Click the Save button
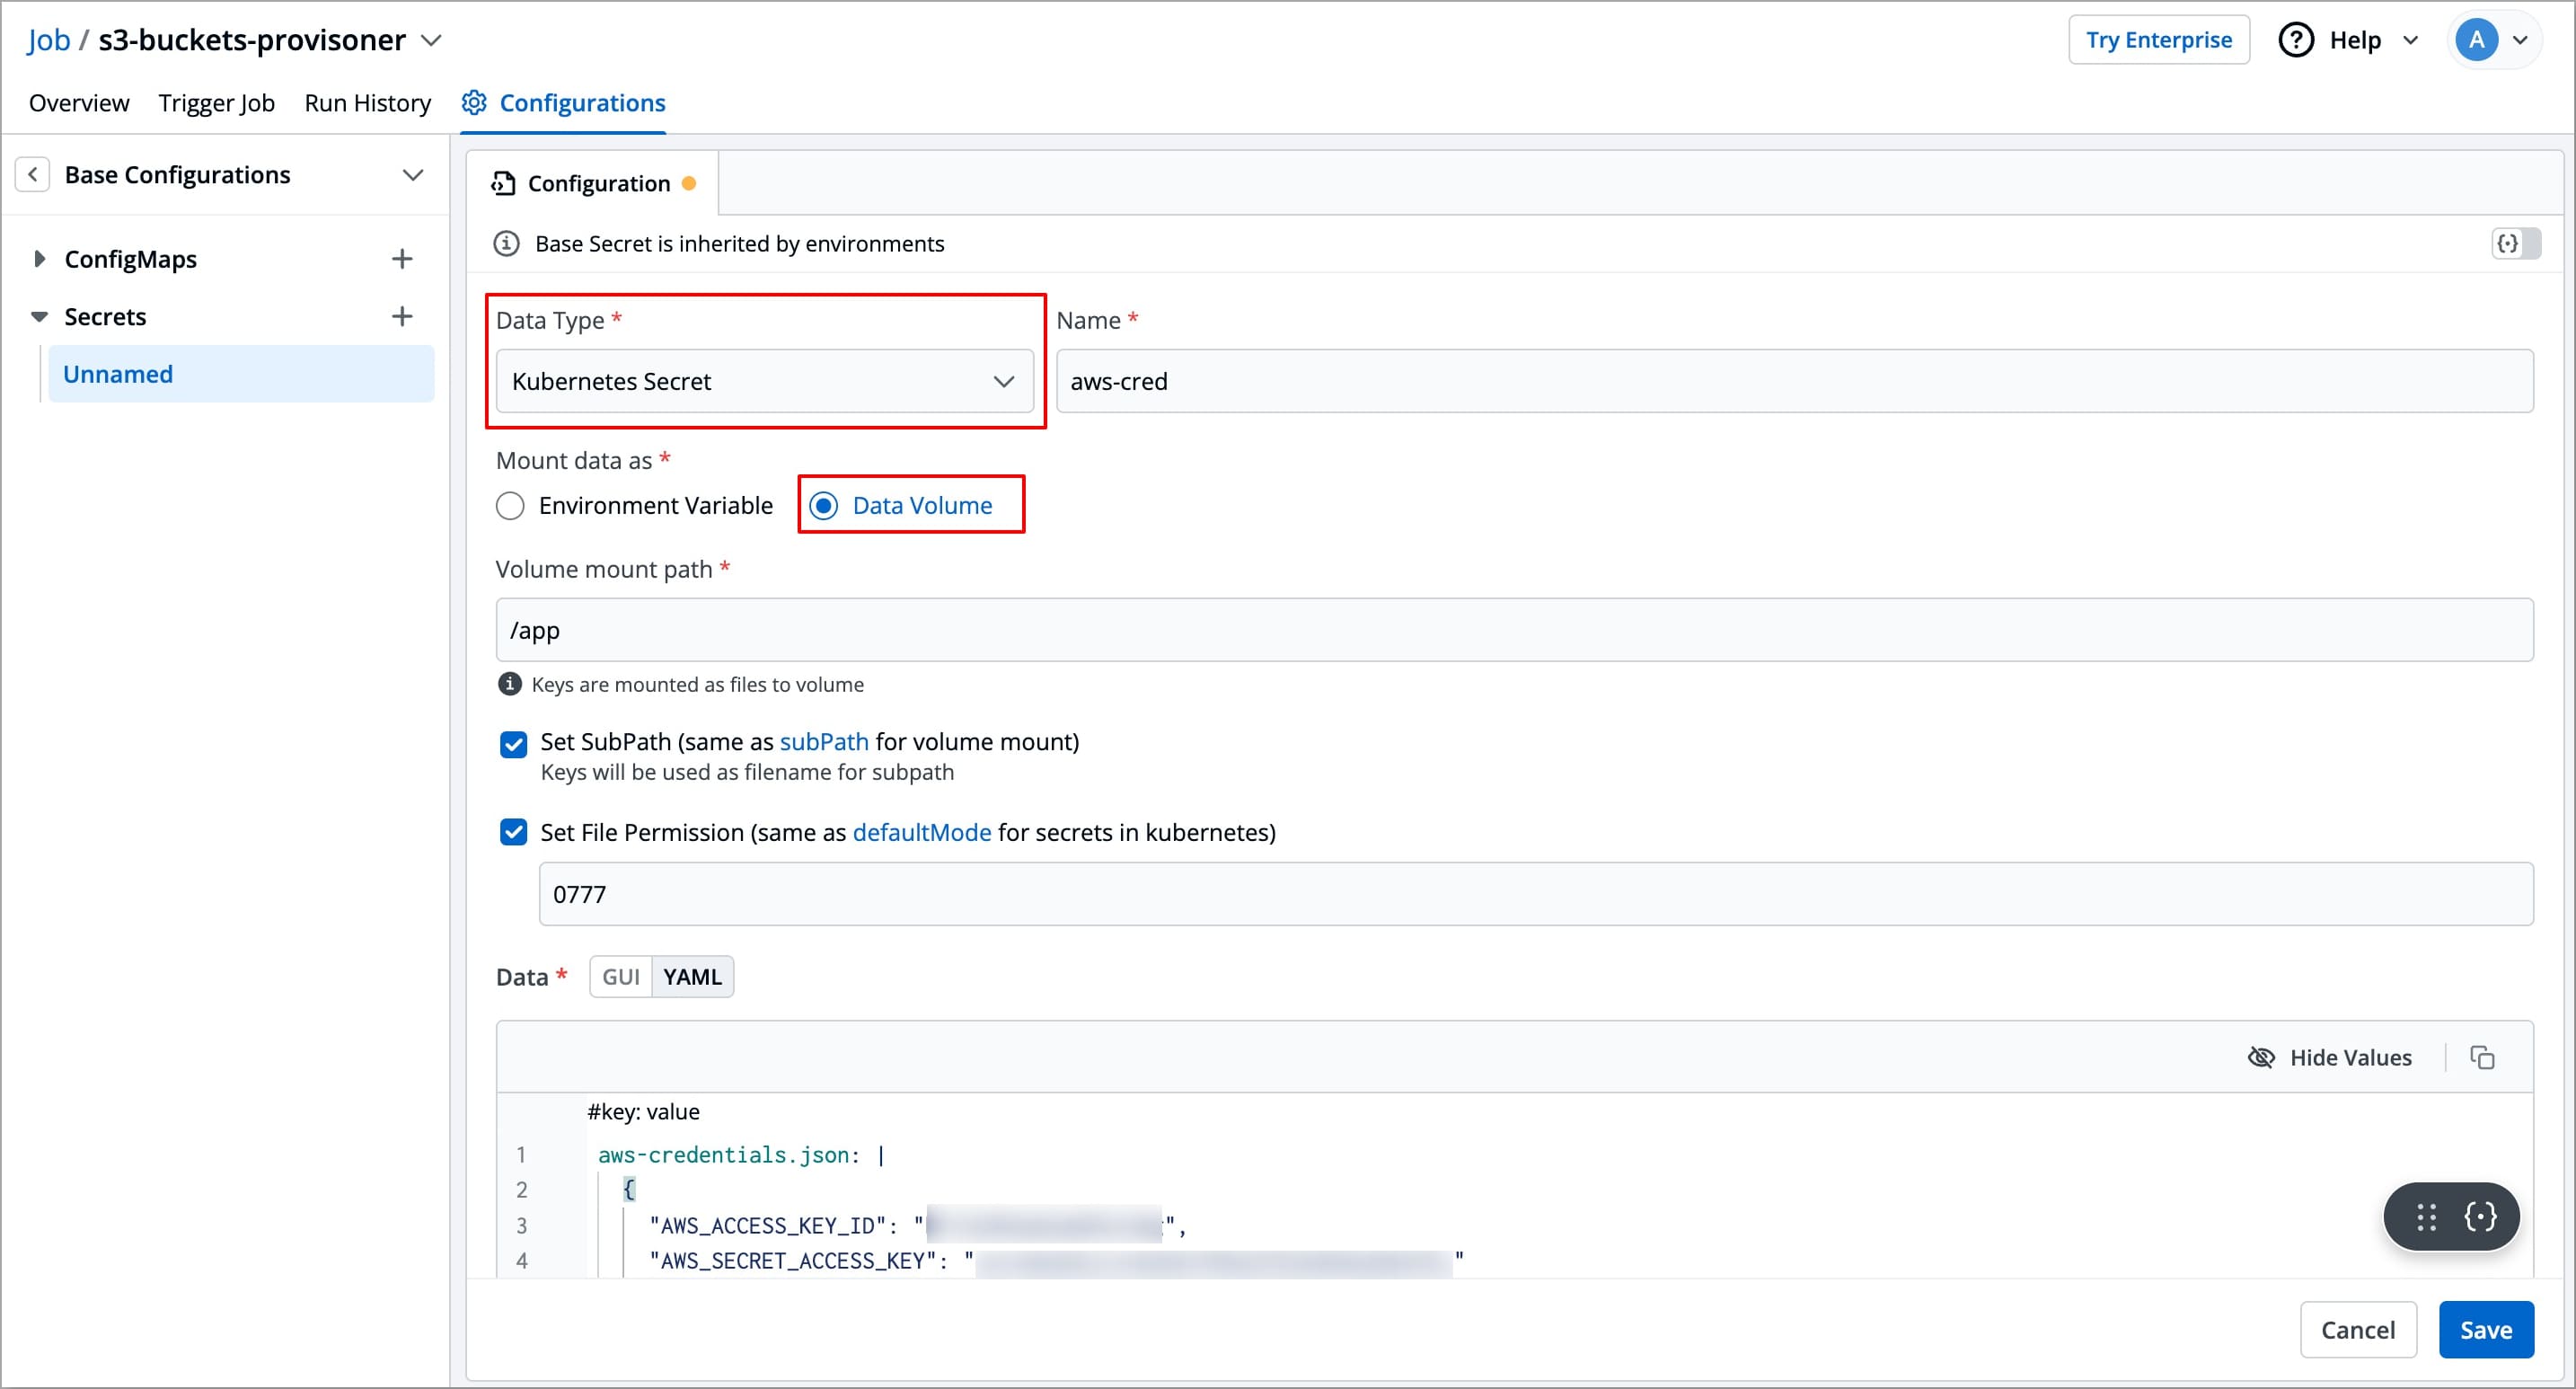2576x1389 pixels. tap(2485, 1329)
